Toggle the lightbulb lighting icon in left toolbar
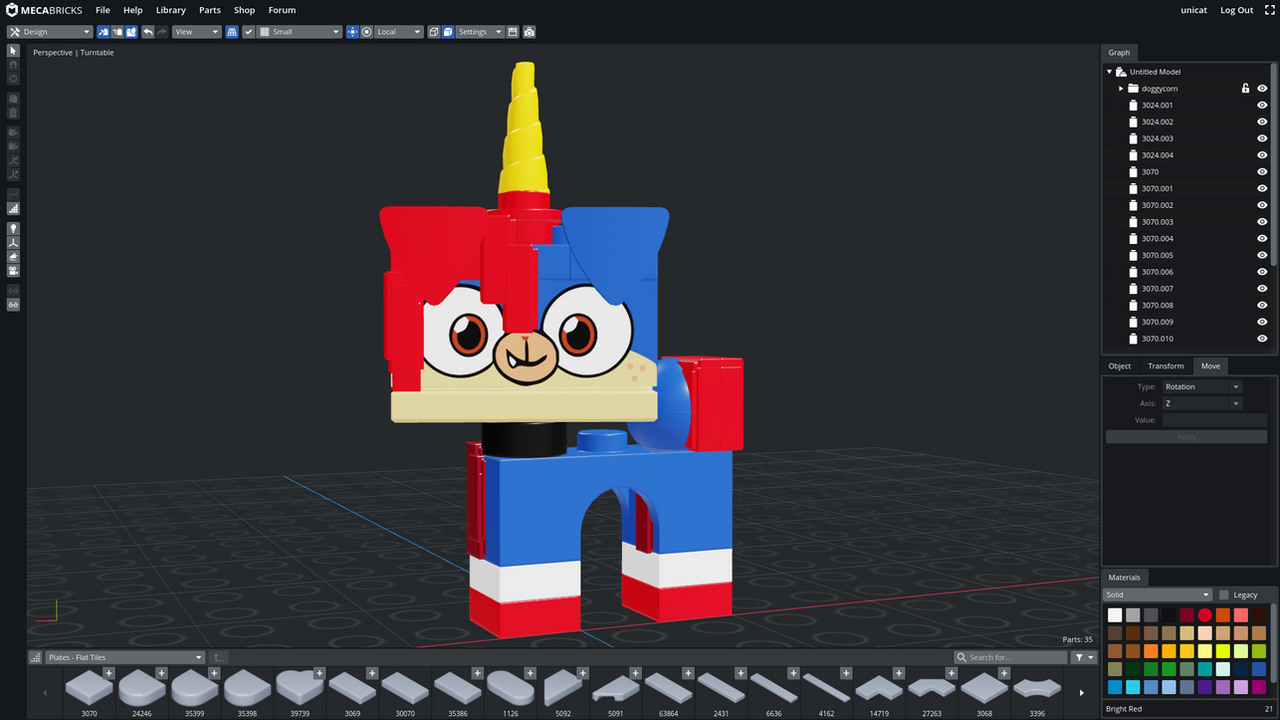This screenshot has width=1280, height=720. point(14,229)
